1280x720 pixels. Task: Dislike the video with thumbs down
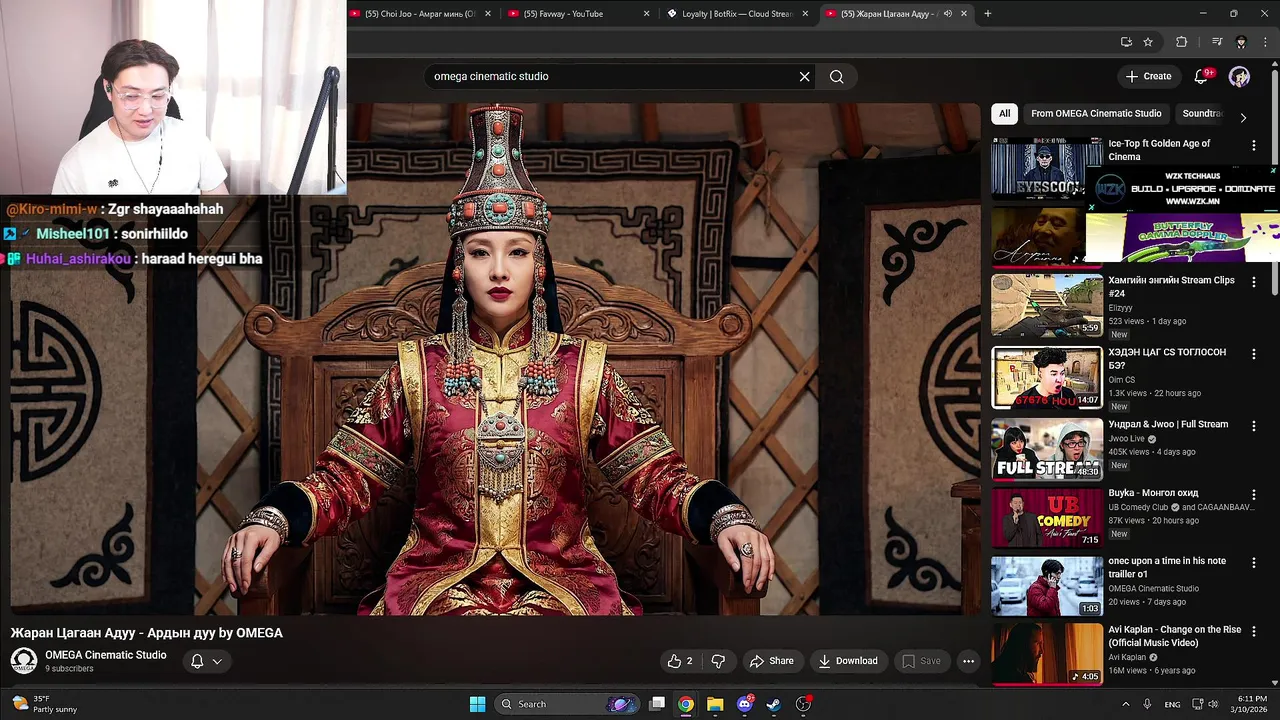718,661
